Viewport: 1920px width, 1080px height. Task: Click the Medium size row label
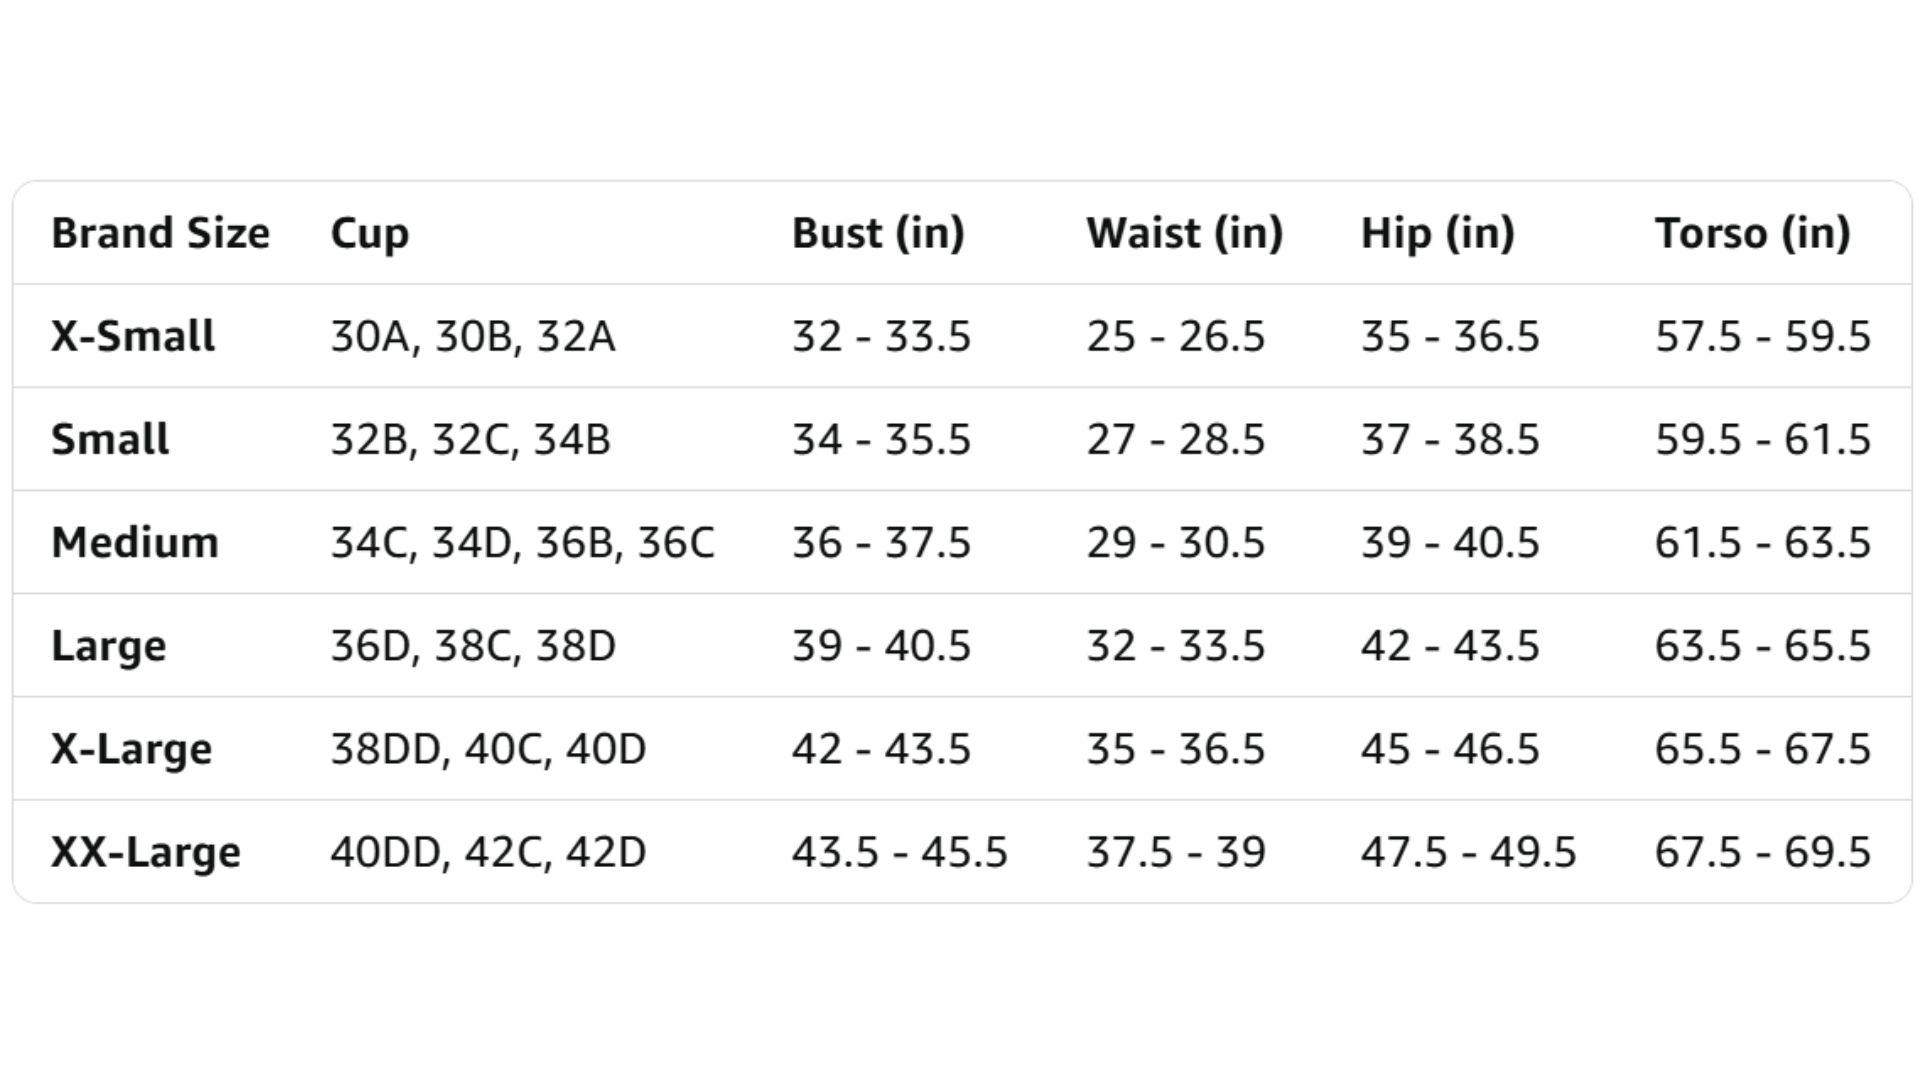tap(135, 542)
